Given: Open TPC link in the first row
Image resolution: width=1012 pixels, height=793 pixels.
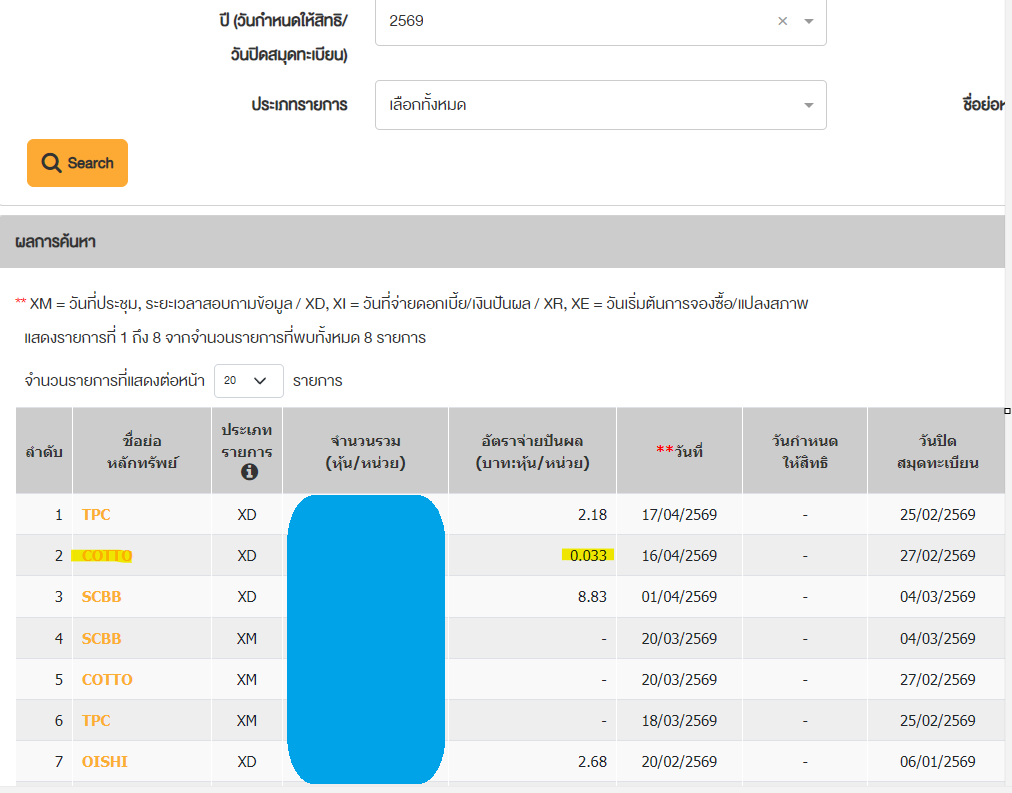Looking at the screenshot, I should click(x=96, y=515).
